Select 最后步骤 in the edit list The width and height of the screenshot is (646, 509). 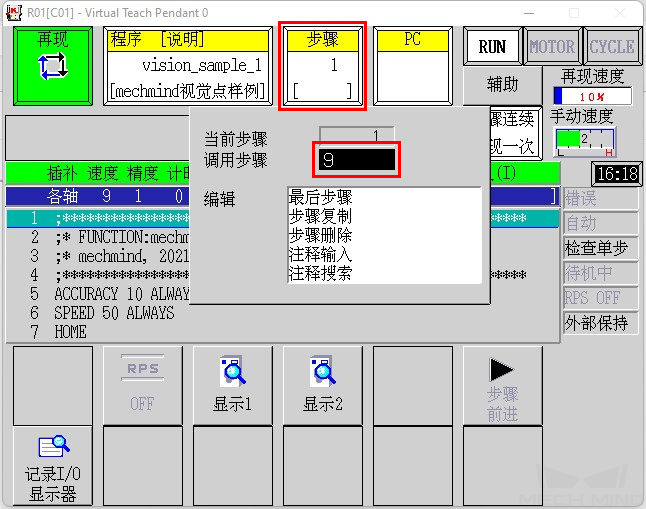tap(320, 197)
